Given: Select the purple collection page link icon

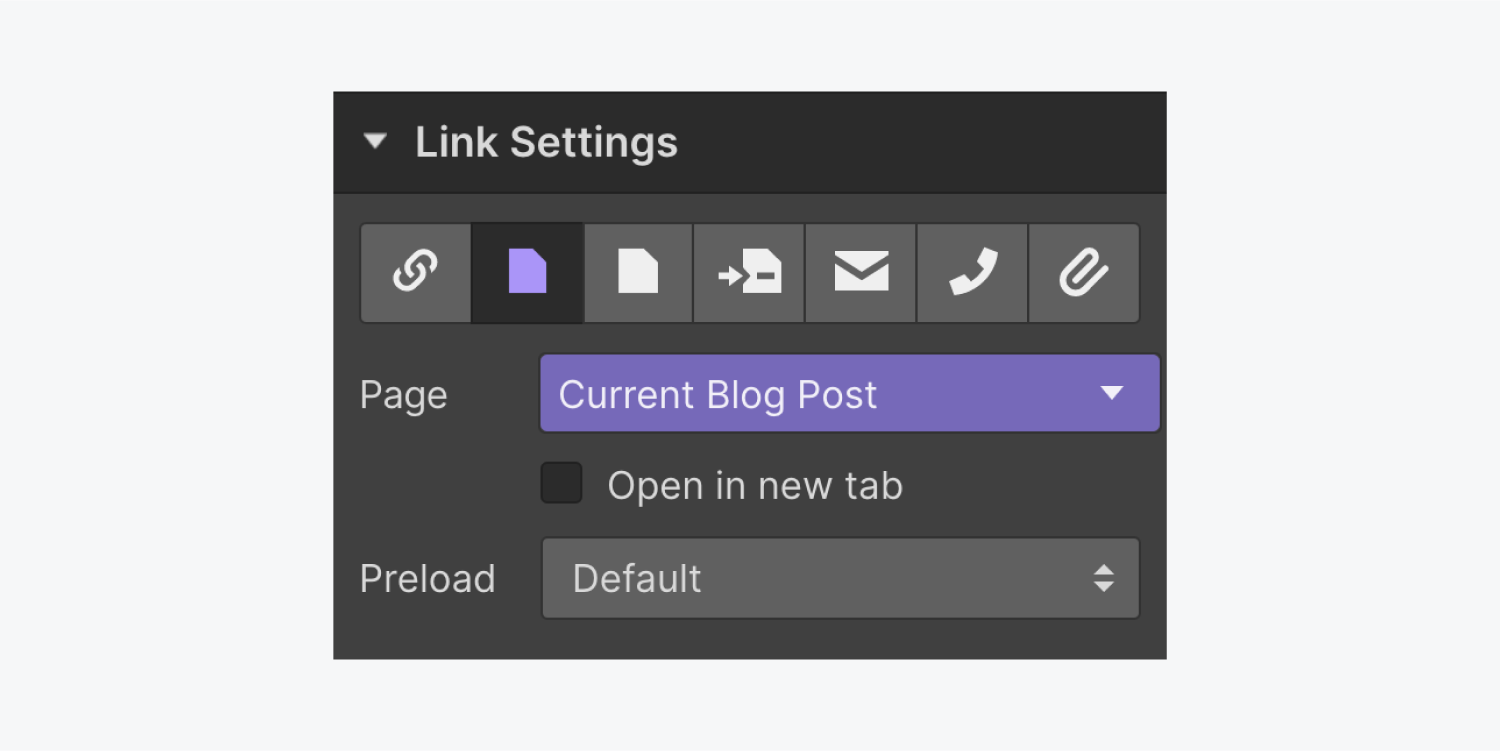Looking at the screenshot, I should click(527, 273).
